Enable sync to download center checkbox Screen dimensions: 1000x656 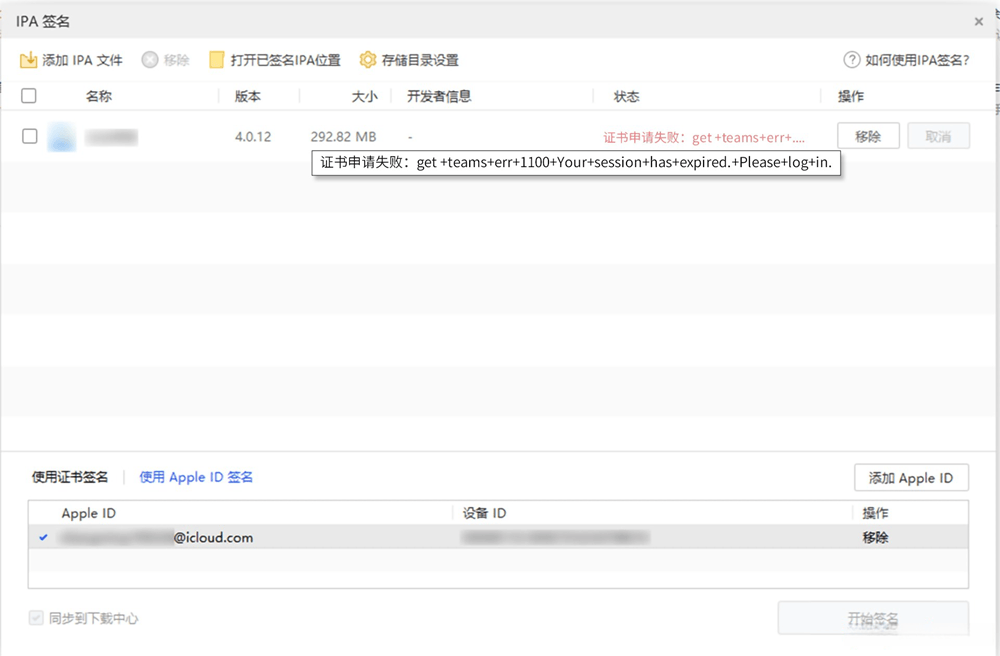[x=37, y=618]
